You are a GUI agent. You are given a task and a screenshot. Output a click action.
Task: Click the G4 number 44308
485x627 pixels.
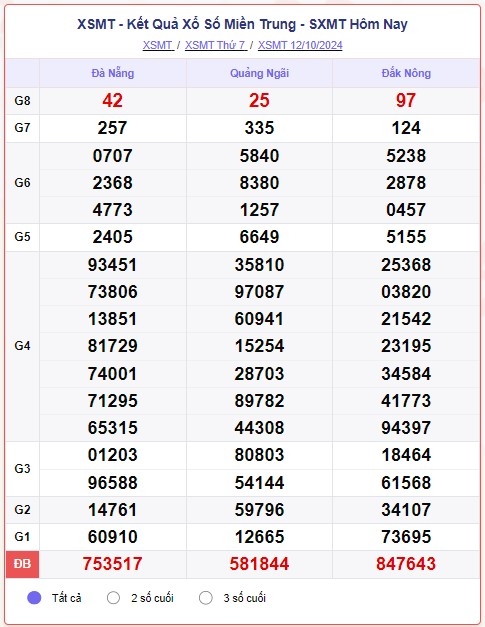(259, 428)
